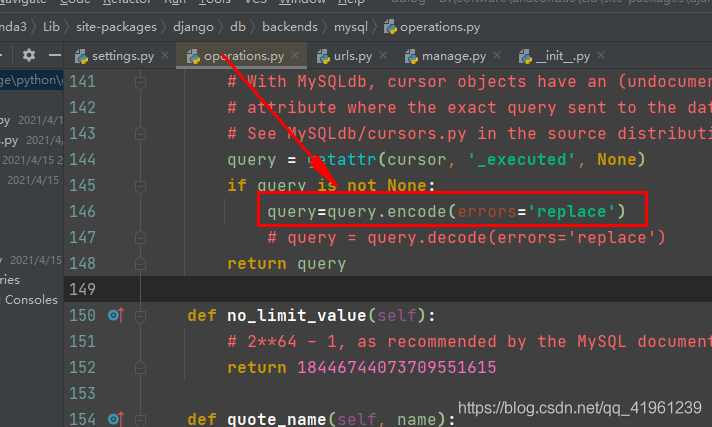The height and width of the screenshot is (427, 712).
Task: Click the quote_name function name
Action: coord(277,419)
